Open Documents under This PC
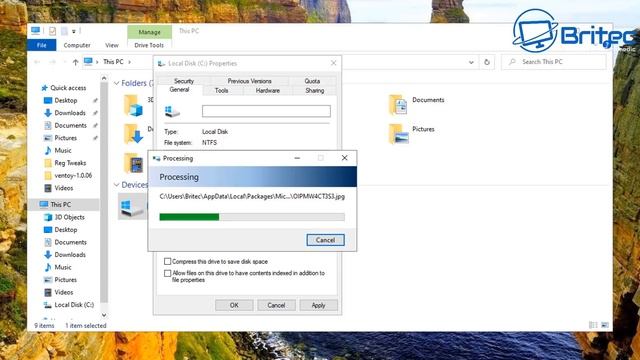Image resolution: width=640 pixels, height=360 pixels. tap(65, 242)
